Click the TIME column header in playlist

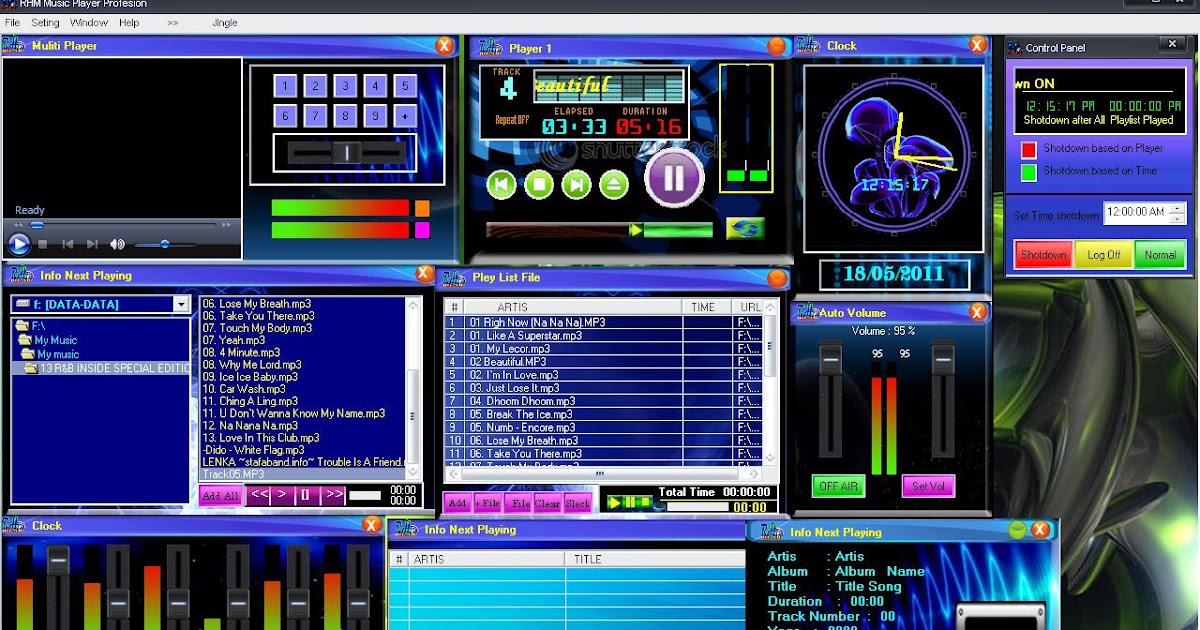click(x=705, y=307)
